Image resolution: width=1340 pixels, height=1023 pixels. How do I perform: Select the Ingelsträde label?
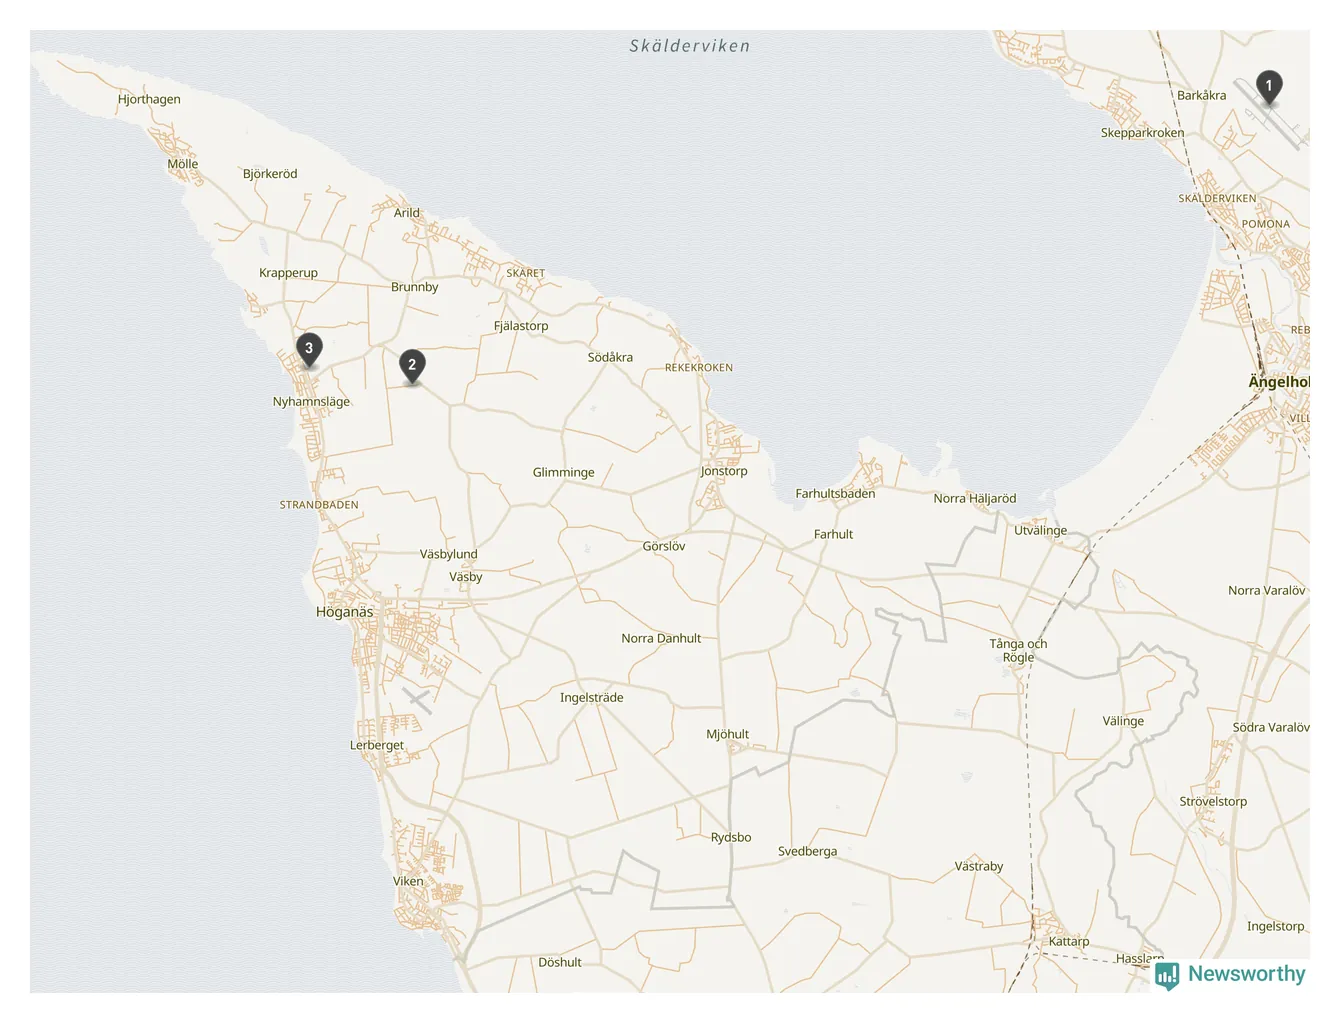point(591,698)
